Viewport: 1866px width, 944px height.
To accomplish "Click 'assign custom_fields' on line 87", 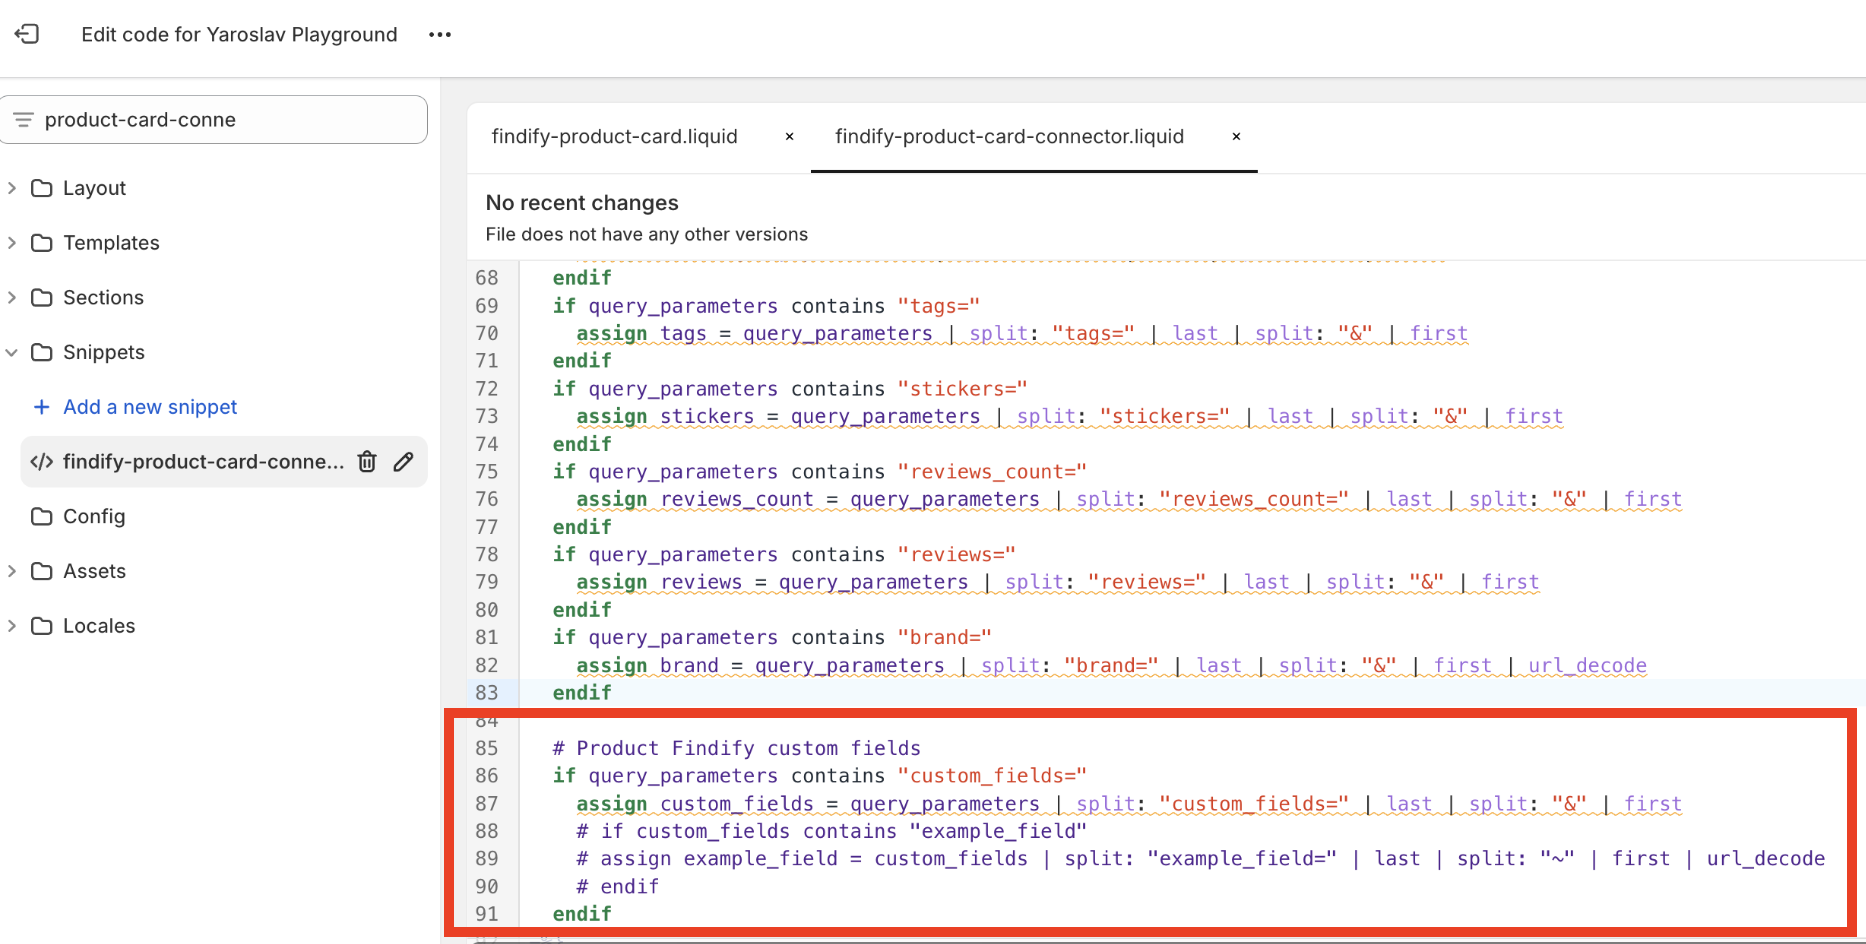I will 695,804.
